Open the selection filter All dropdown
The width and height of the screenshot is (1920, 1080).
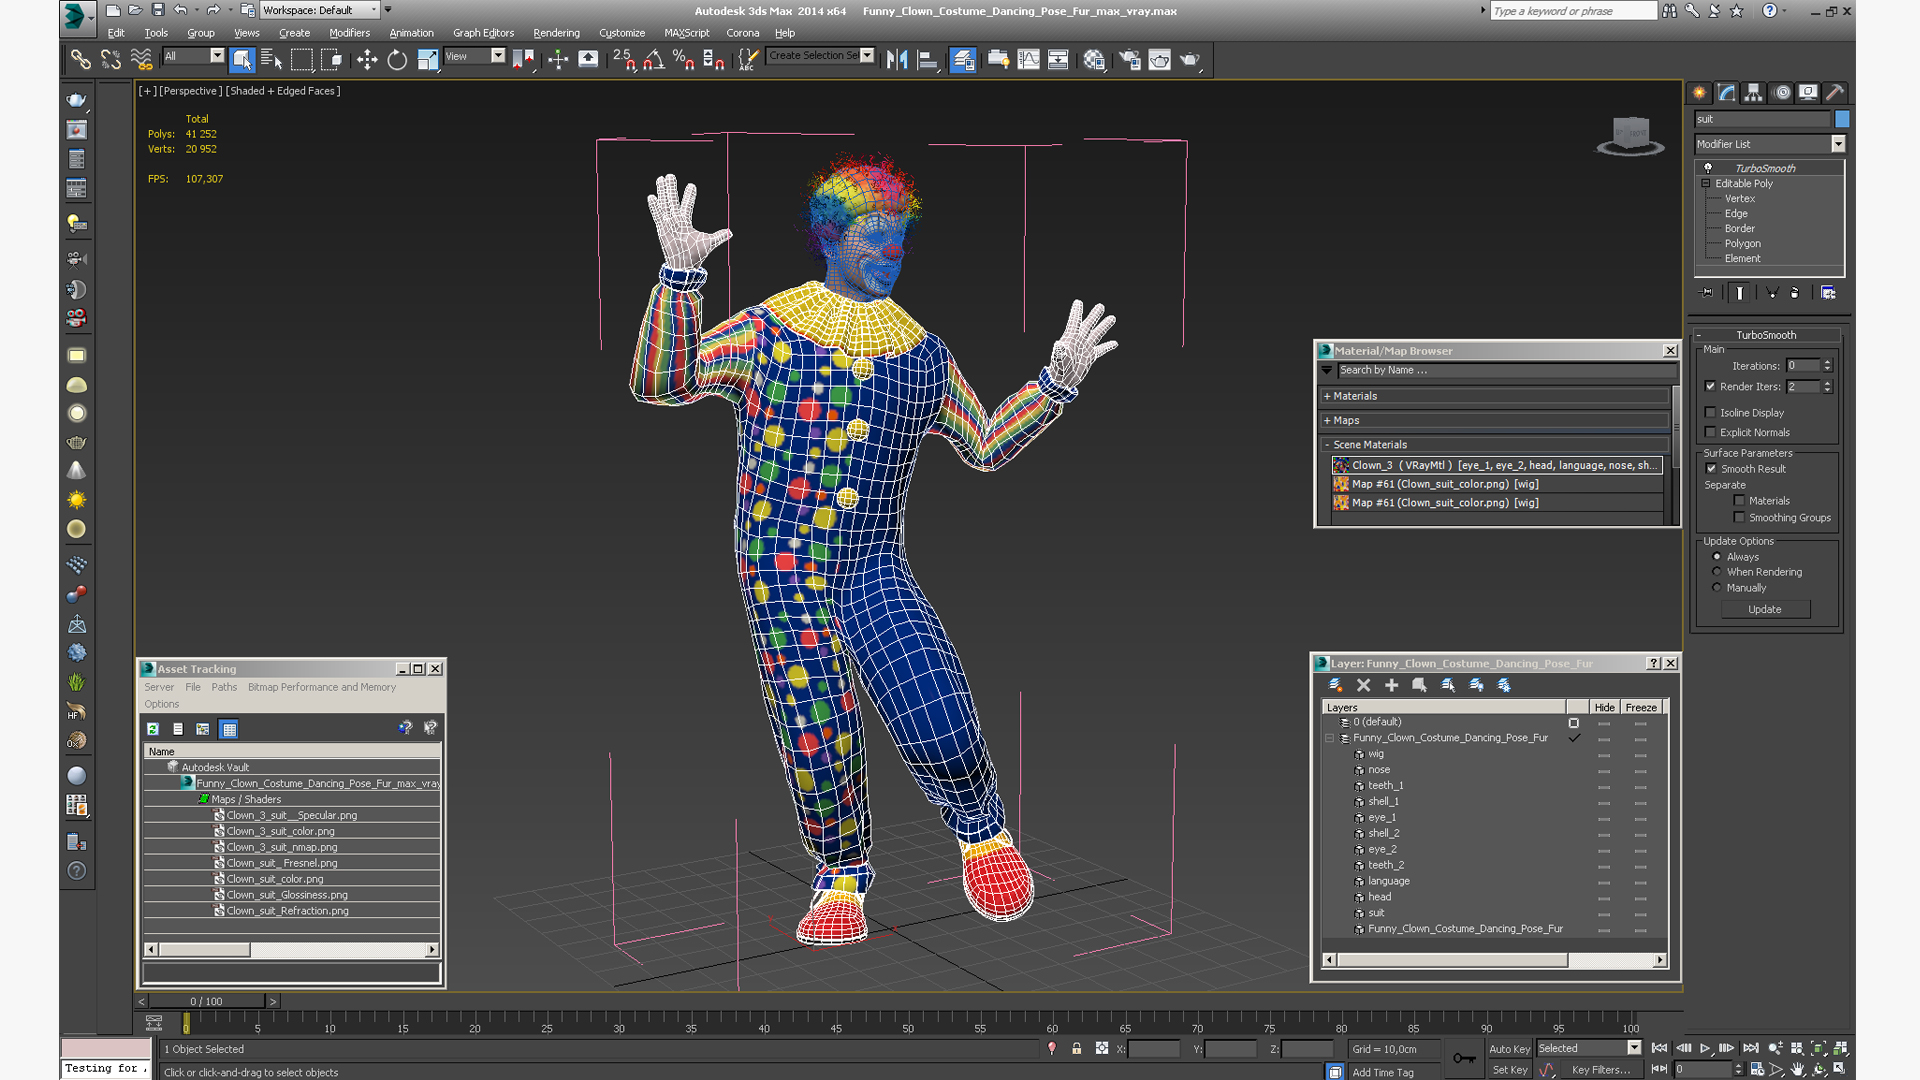coord(193,56)
